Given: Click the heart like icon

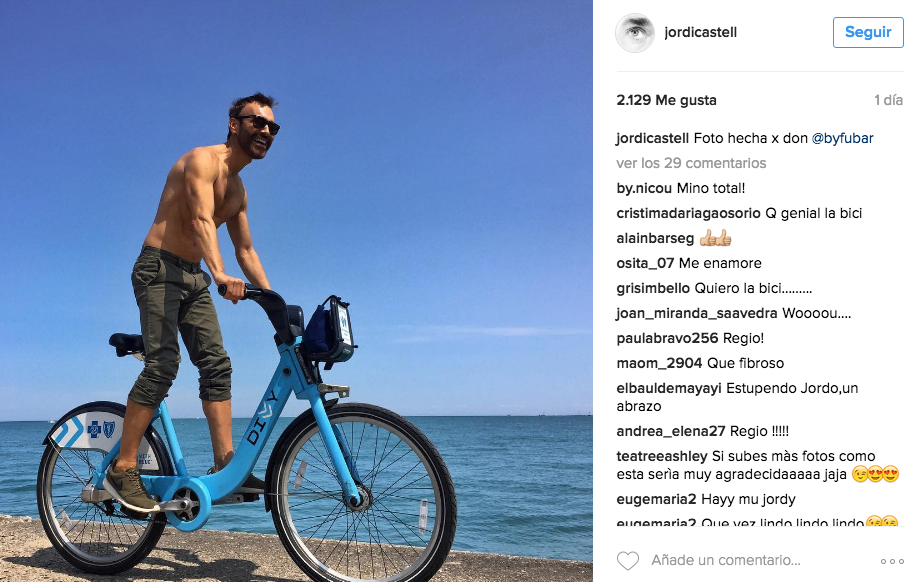Looking at the screenshot, I should [628, 561].
